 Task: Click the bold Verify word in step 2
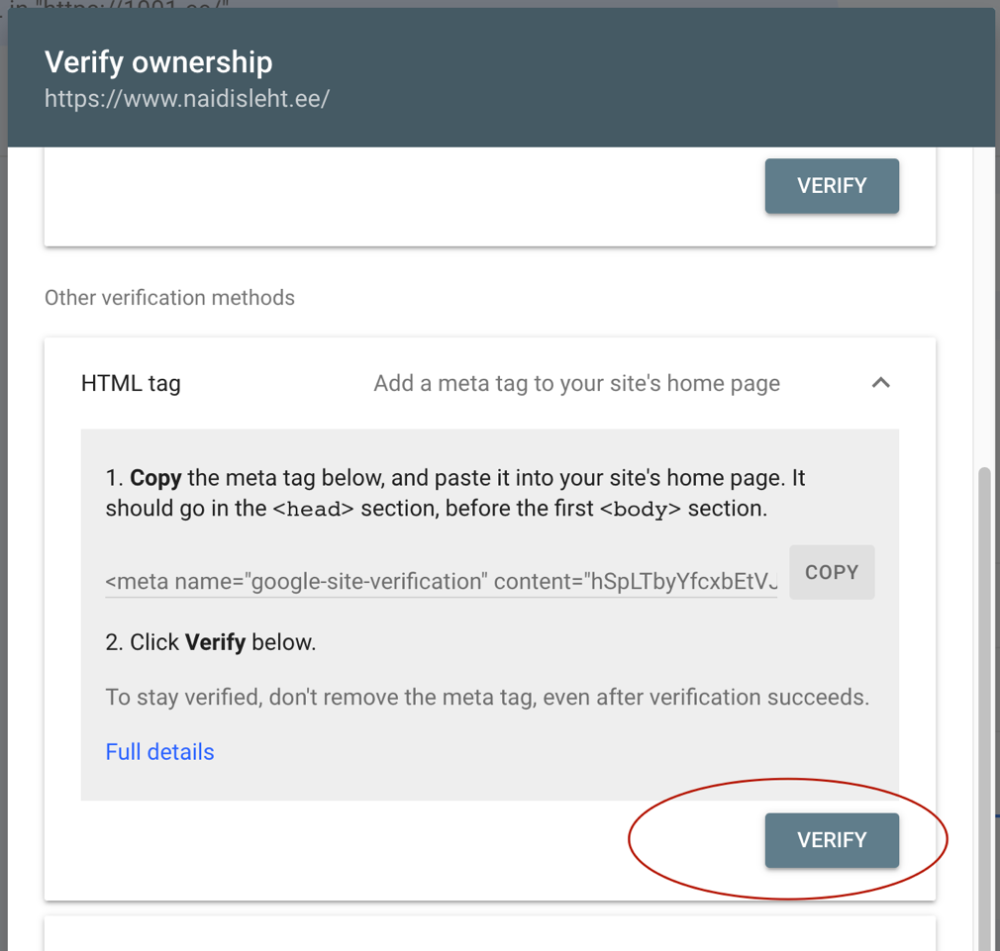point(215,642)
